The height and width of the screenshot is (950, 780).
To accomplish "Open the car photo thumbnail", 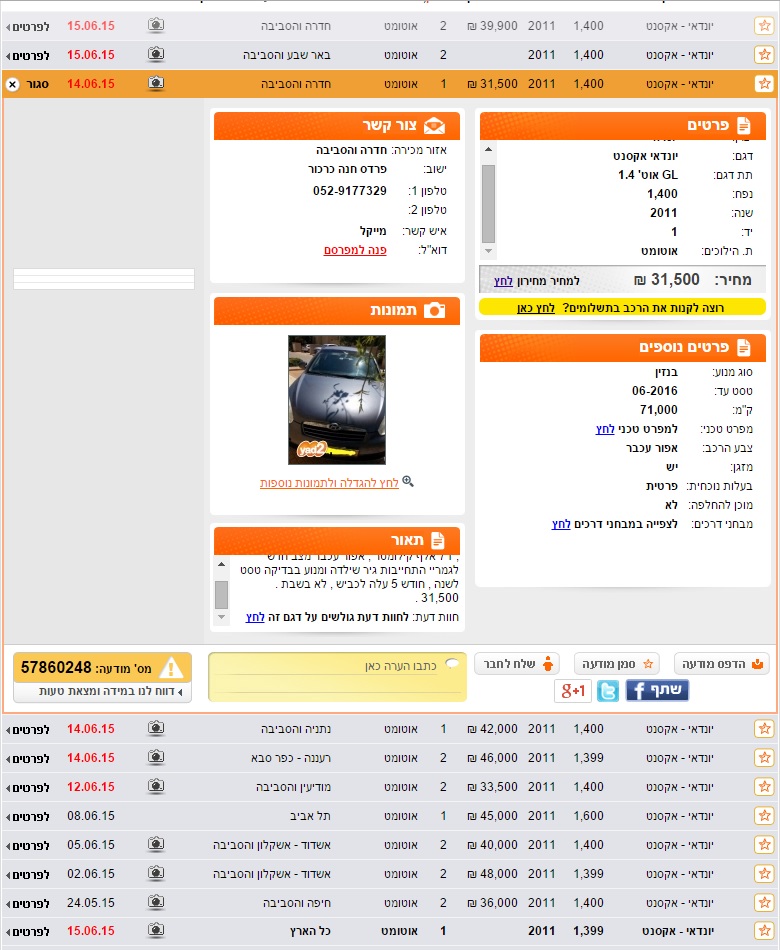I will tap(337, 400).
